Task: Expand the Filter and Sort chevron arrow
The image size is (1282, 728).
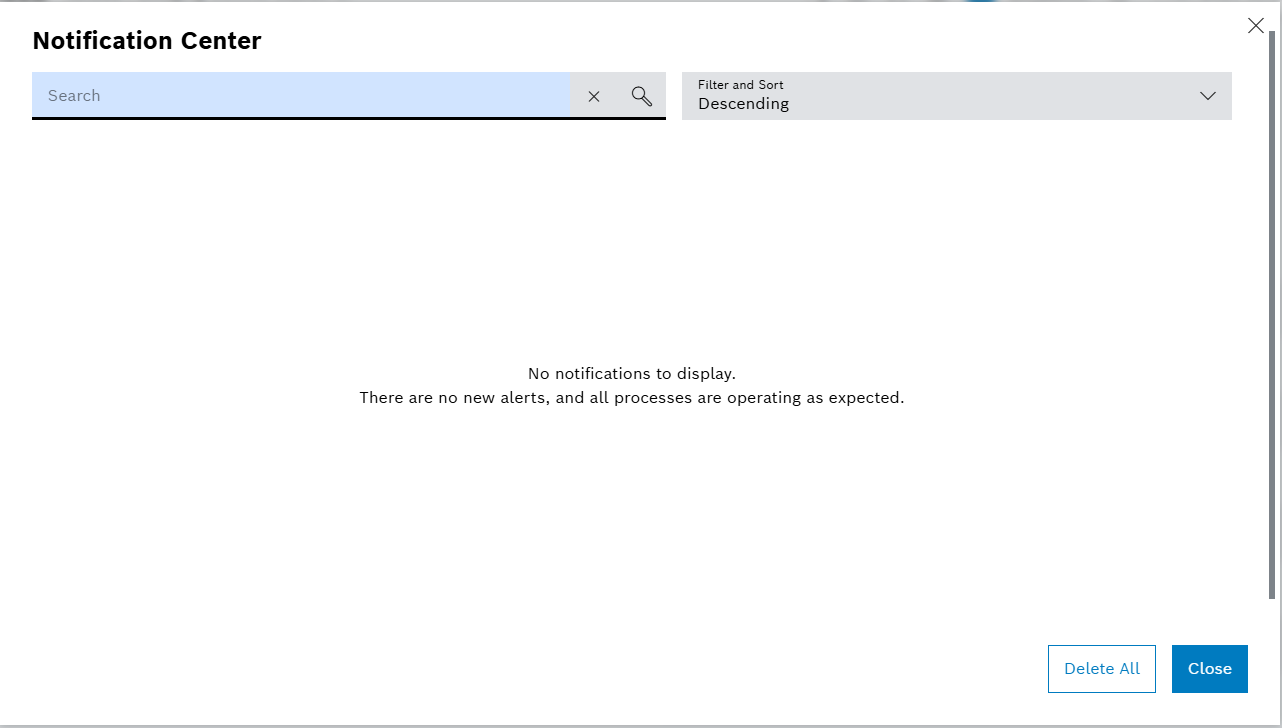Action: coord(1207,96)
